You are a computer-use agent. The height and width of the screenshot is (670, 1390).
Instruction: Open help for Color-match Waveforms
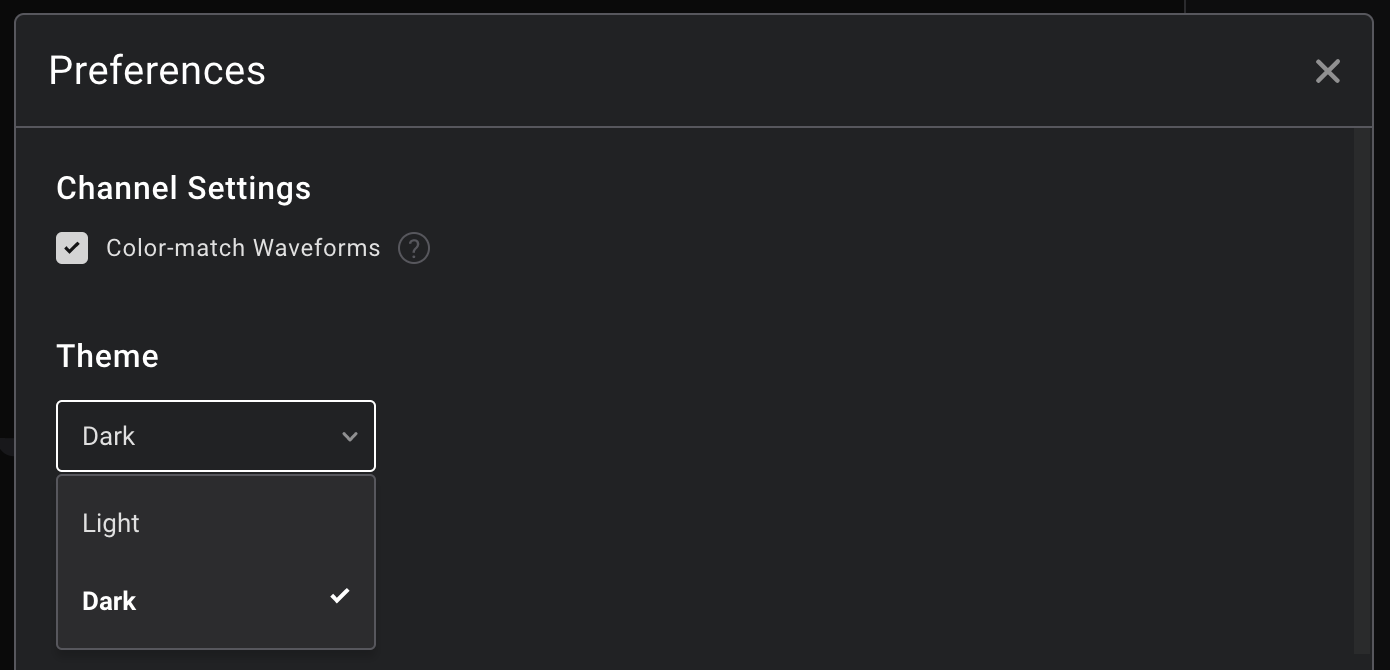414,248
